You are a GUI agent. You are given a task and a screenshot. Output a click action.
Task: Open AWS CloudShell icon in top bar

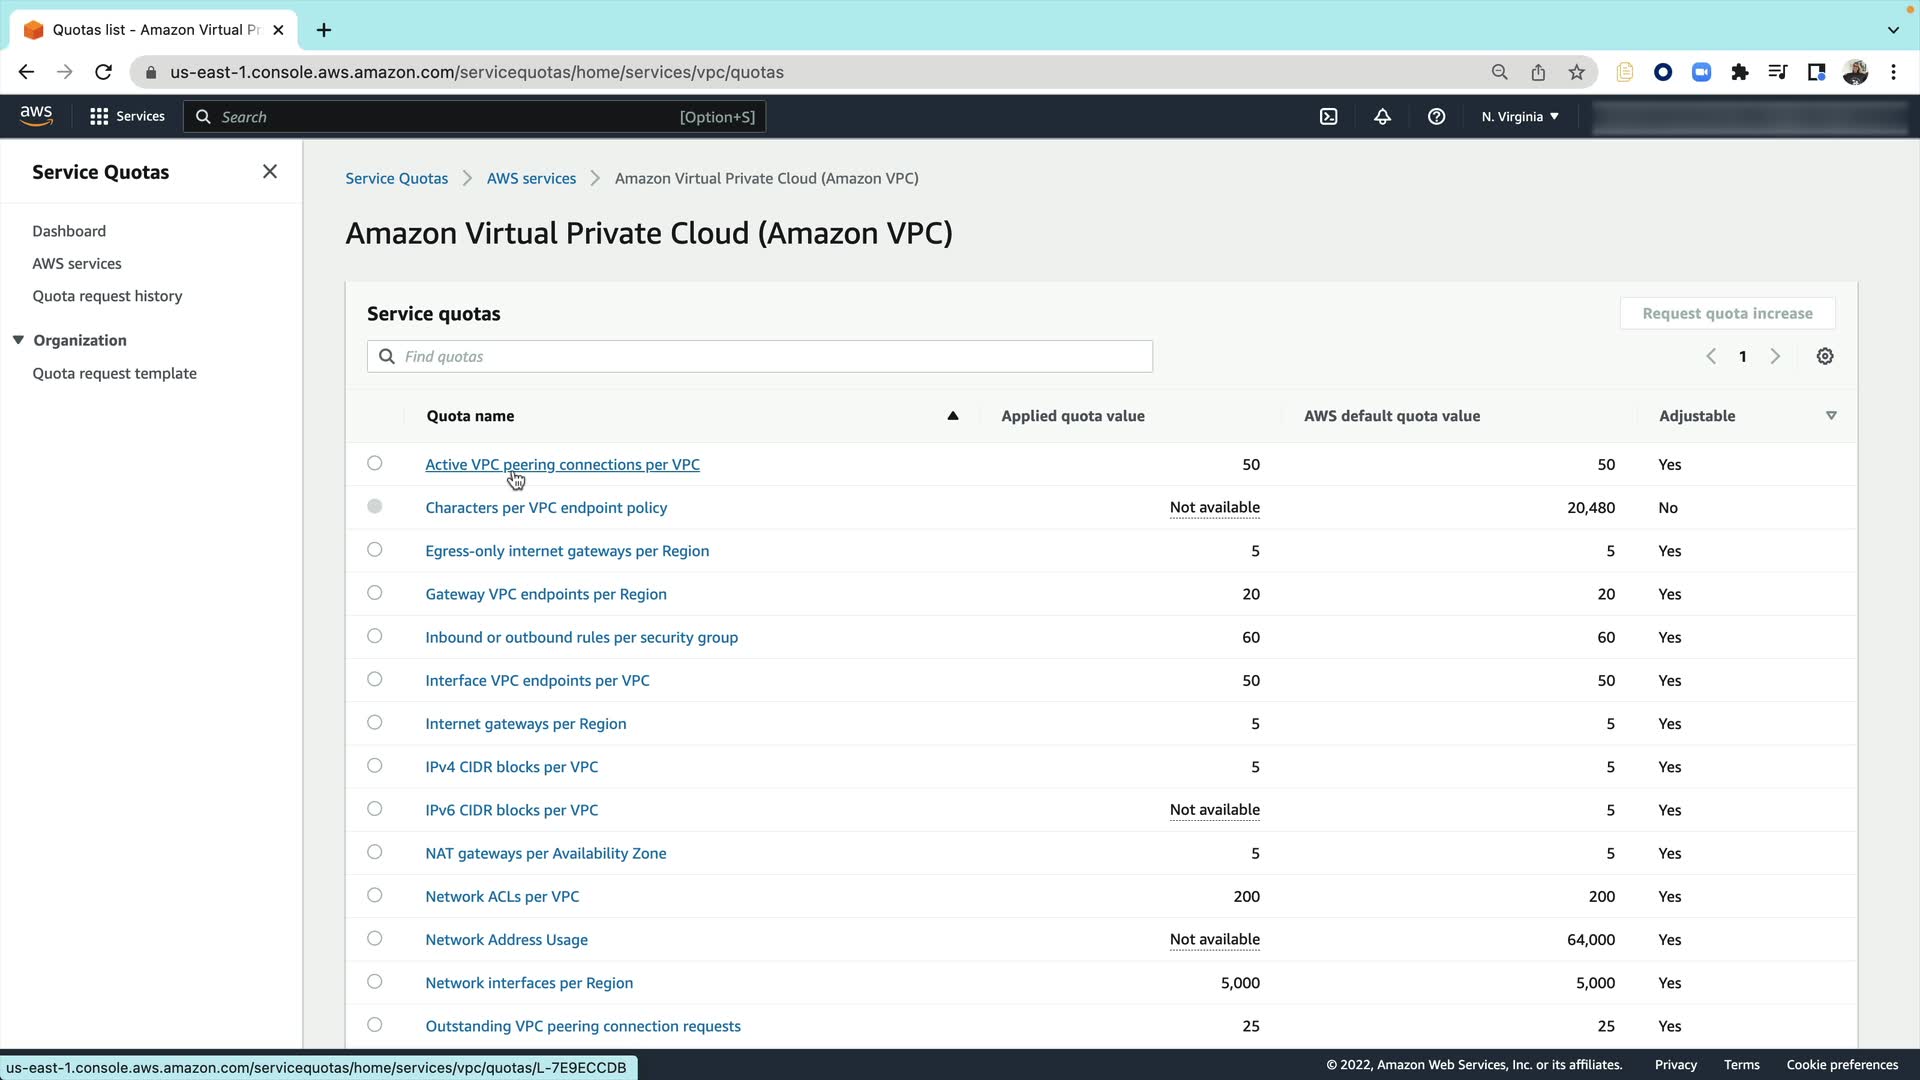(x=1328, y=117)
